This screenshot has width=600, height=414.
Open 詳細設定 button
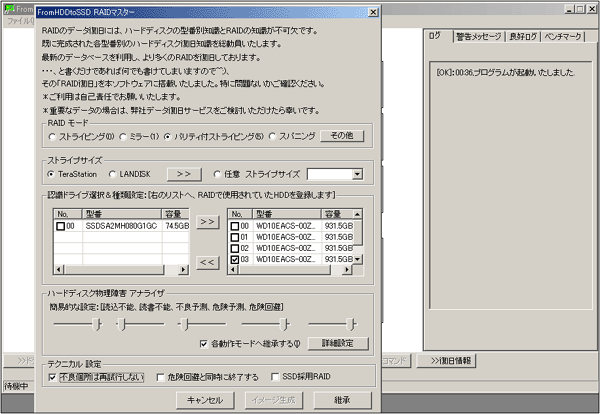click(x=338, y=343)
